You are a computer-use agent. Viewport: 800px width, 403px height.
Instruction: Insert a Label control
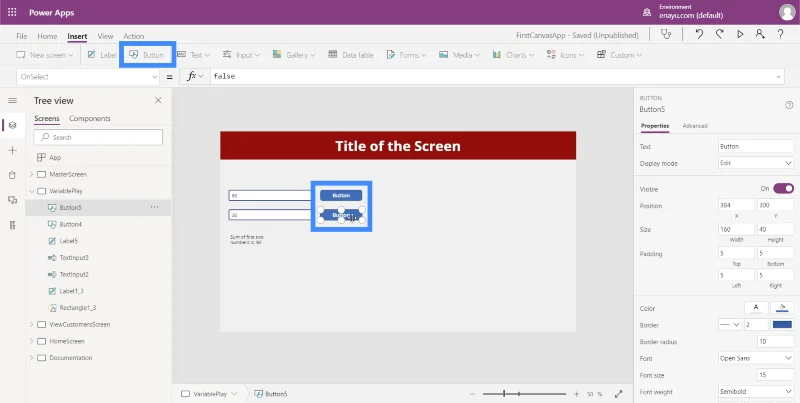pyautogui.click(x=102, y=55)
